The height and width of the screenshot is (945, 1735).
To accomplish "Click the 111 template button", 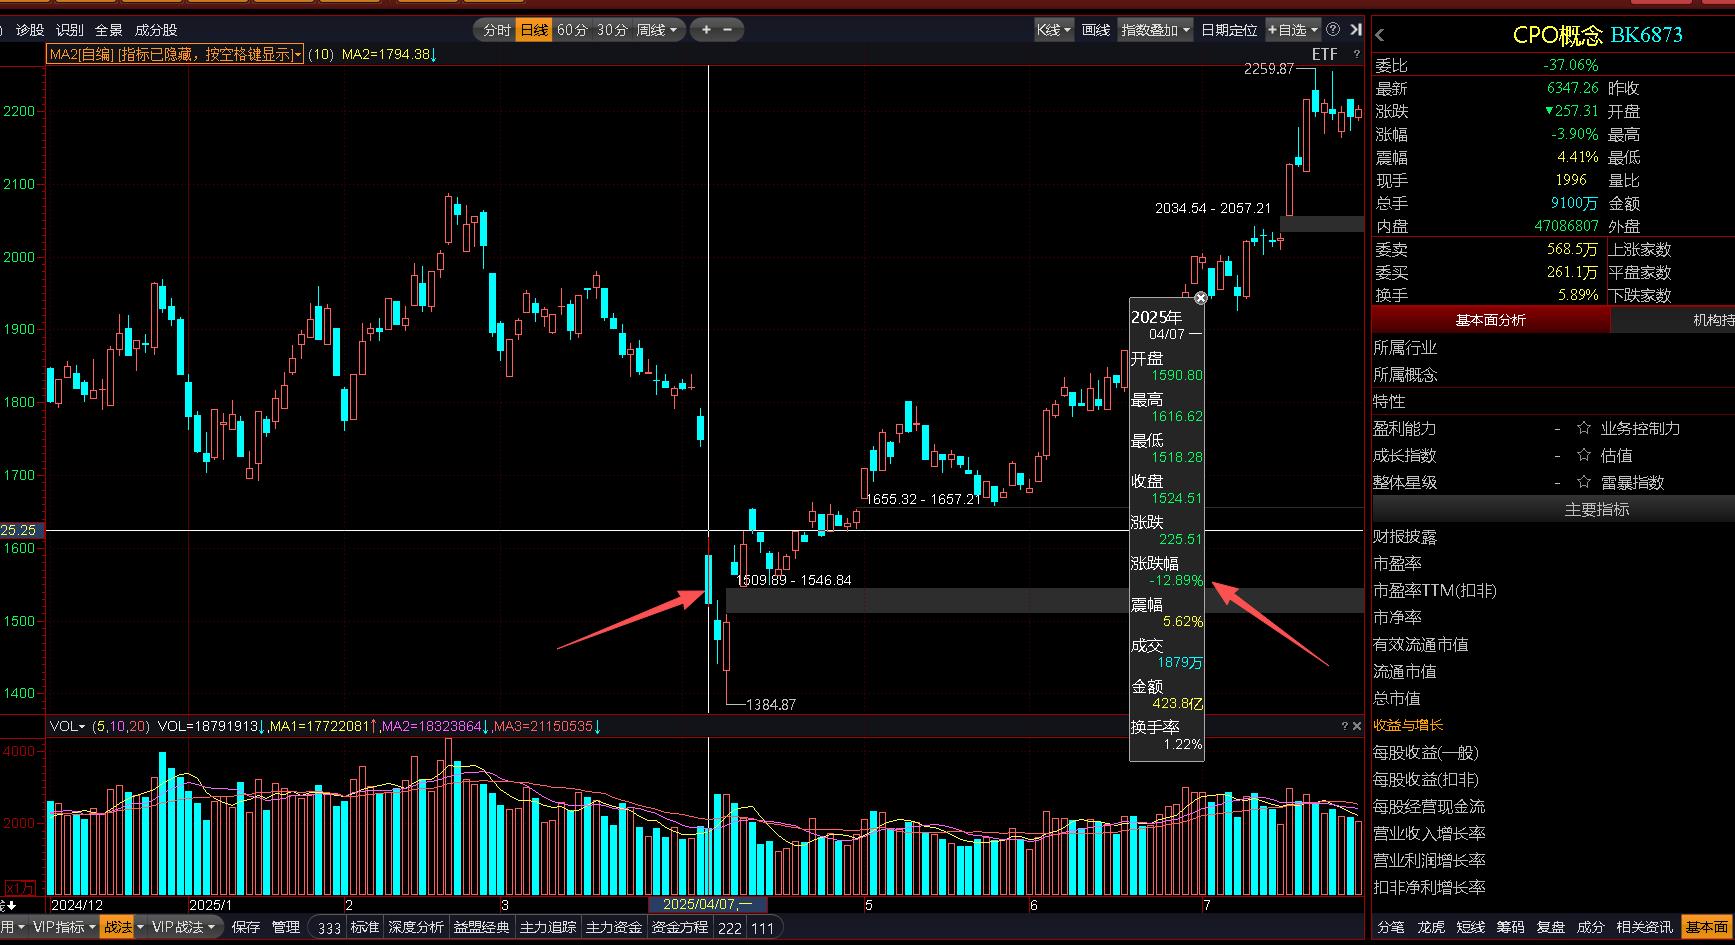I will 763,928.
